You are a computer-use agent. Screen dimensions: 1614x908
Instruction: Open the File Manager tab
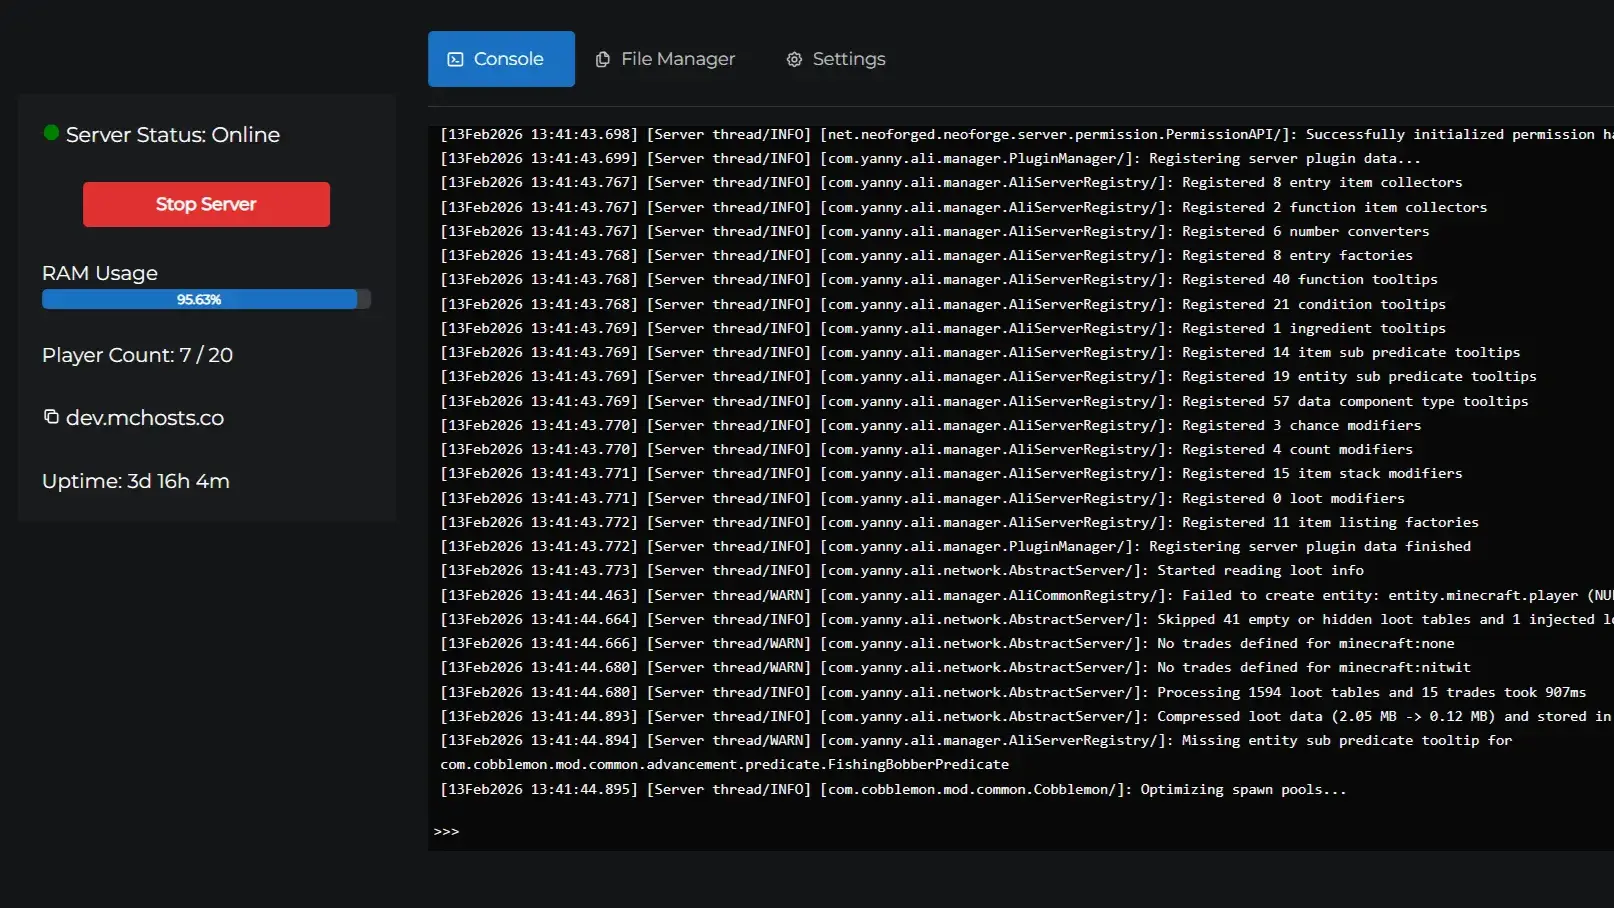[665, 59]
